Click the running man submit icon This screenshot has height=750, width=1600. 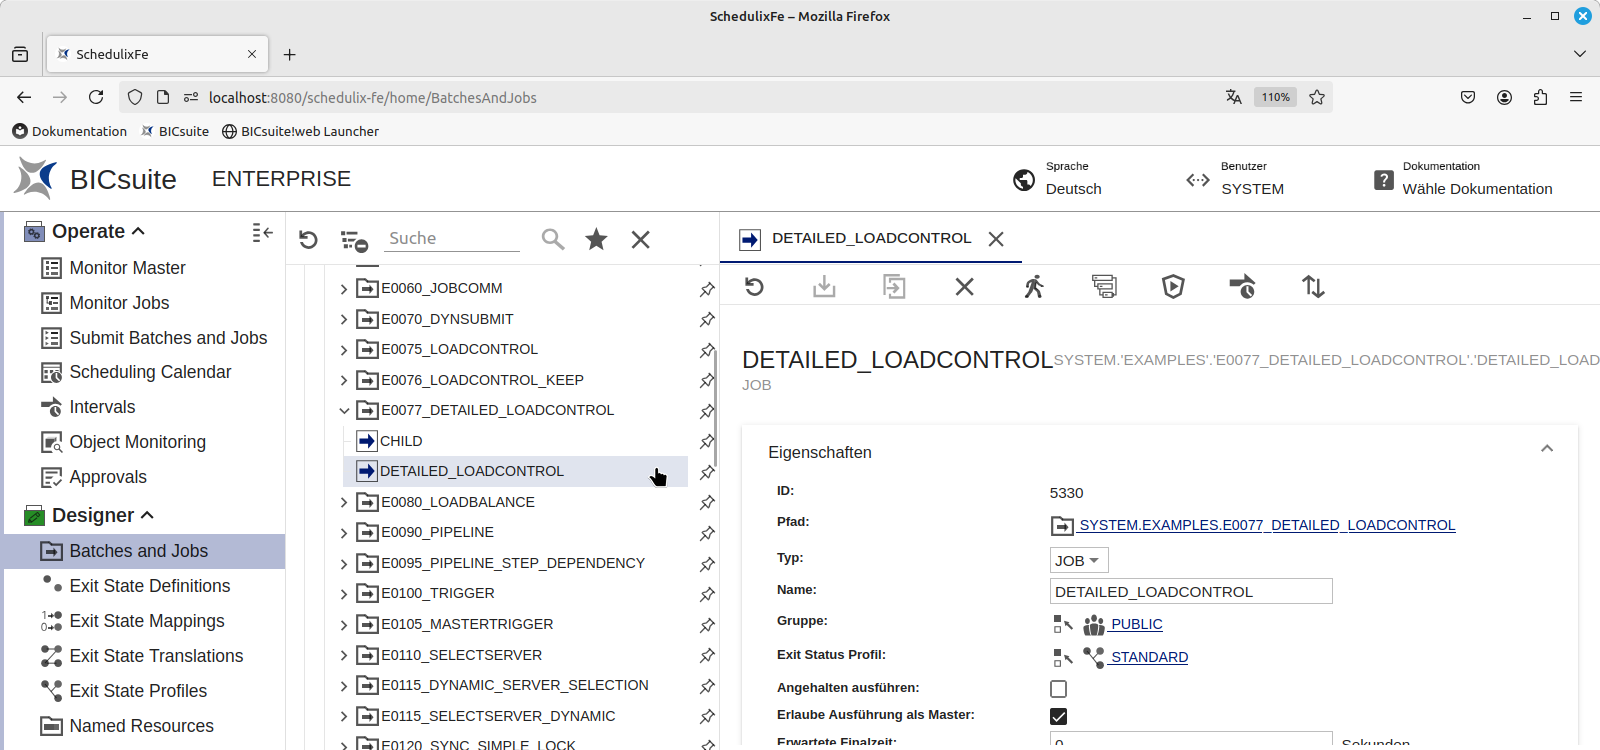1034,287
